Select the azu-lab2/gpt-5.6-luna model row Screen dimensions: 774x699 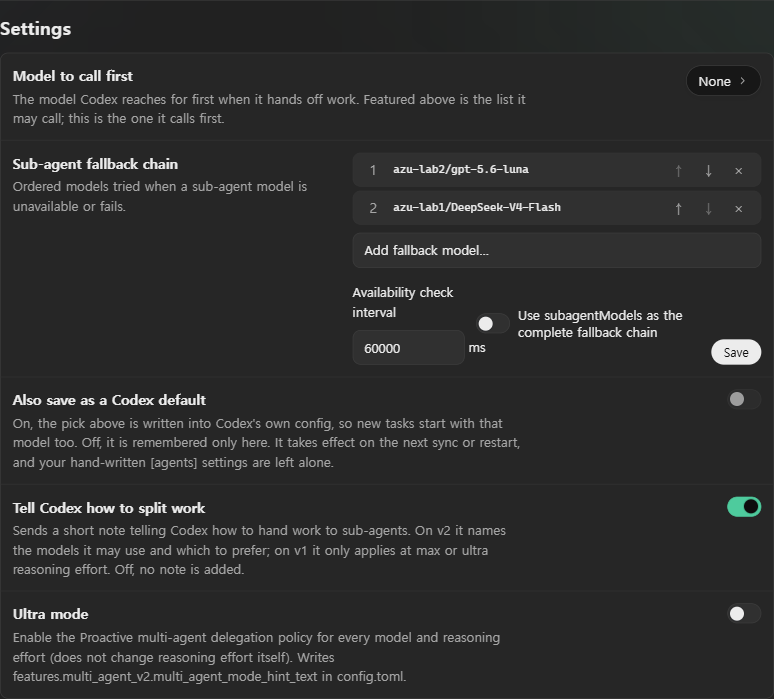pyautogui.click(x=556, y=170)
